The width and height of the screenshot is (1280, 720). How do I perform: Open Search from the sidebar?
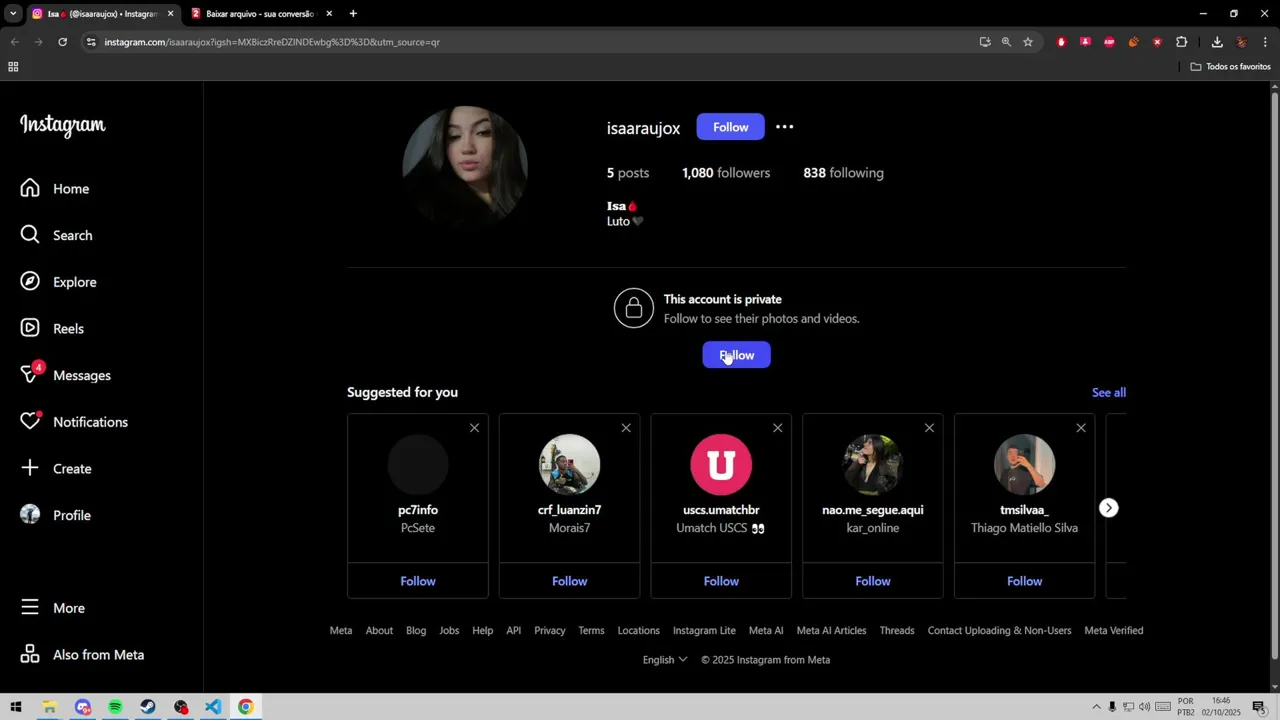[56, 235]
